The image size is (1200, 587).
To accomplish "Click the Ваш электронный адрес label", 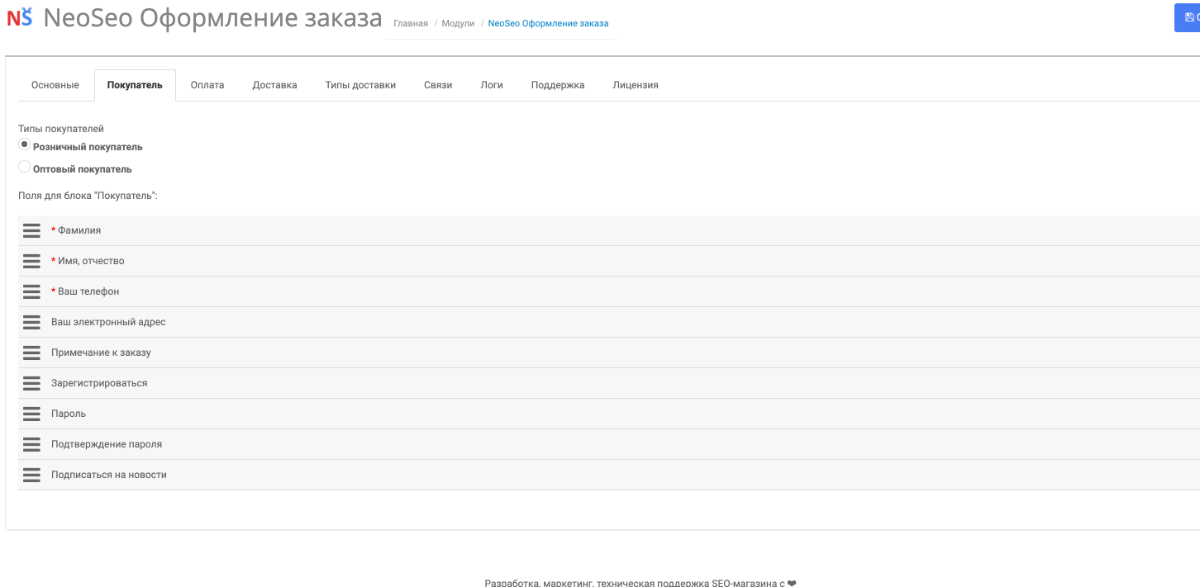I will [x=108, y=322].
